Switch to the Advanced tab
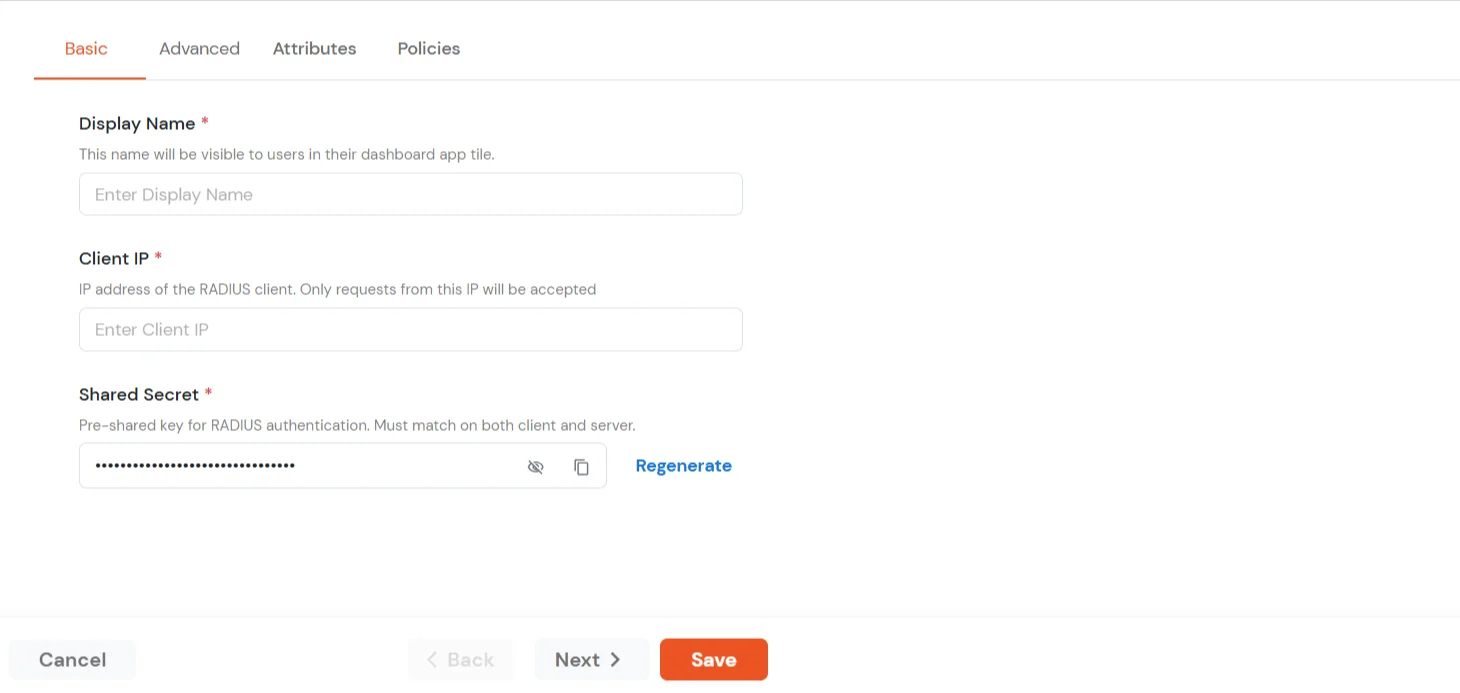The image size is (1460, 693). pyautogui.click(x=199, y=48)
